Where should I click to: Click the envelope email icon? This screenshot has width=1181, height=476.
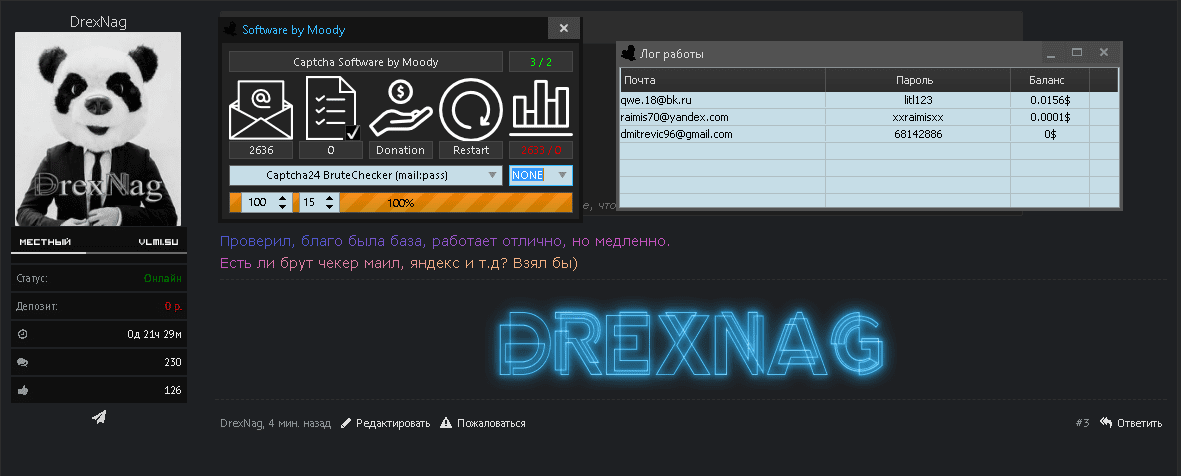pos(261,108)
